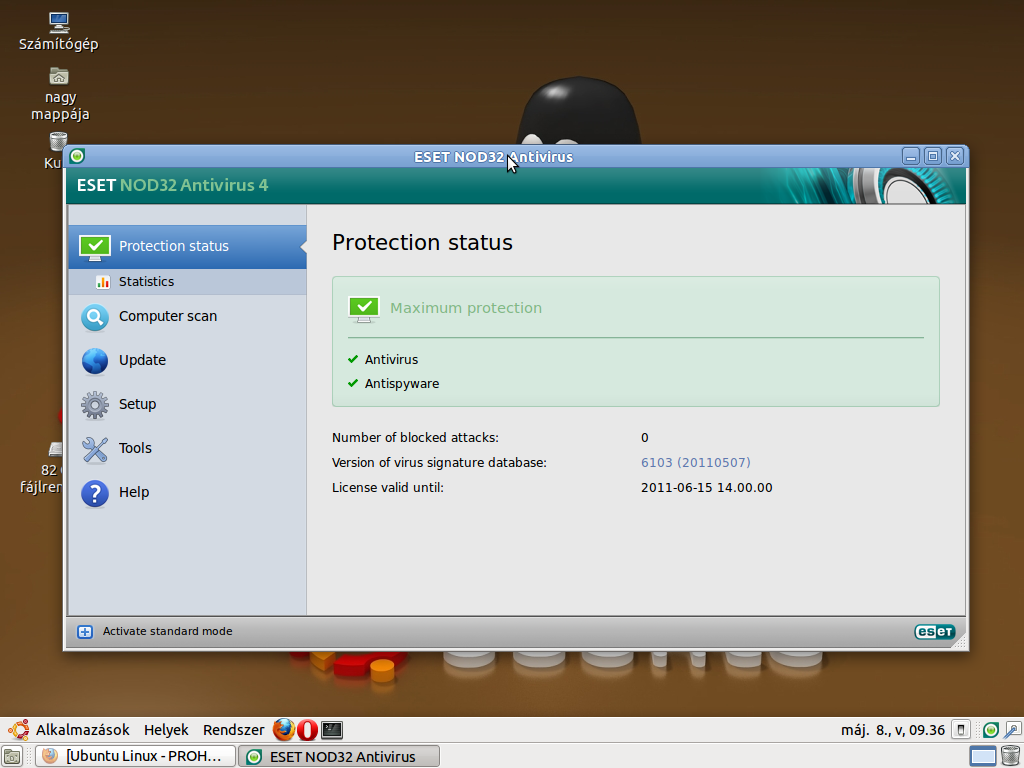This screenshot has height=768, width=1024.
Task: Launch Opera from the panel
Action: pyautogui.click(x=308, y=729)
